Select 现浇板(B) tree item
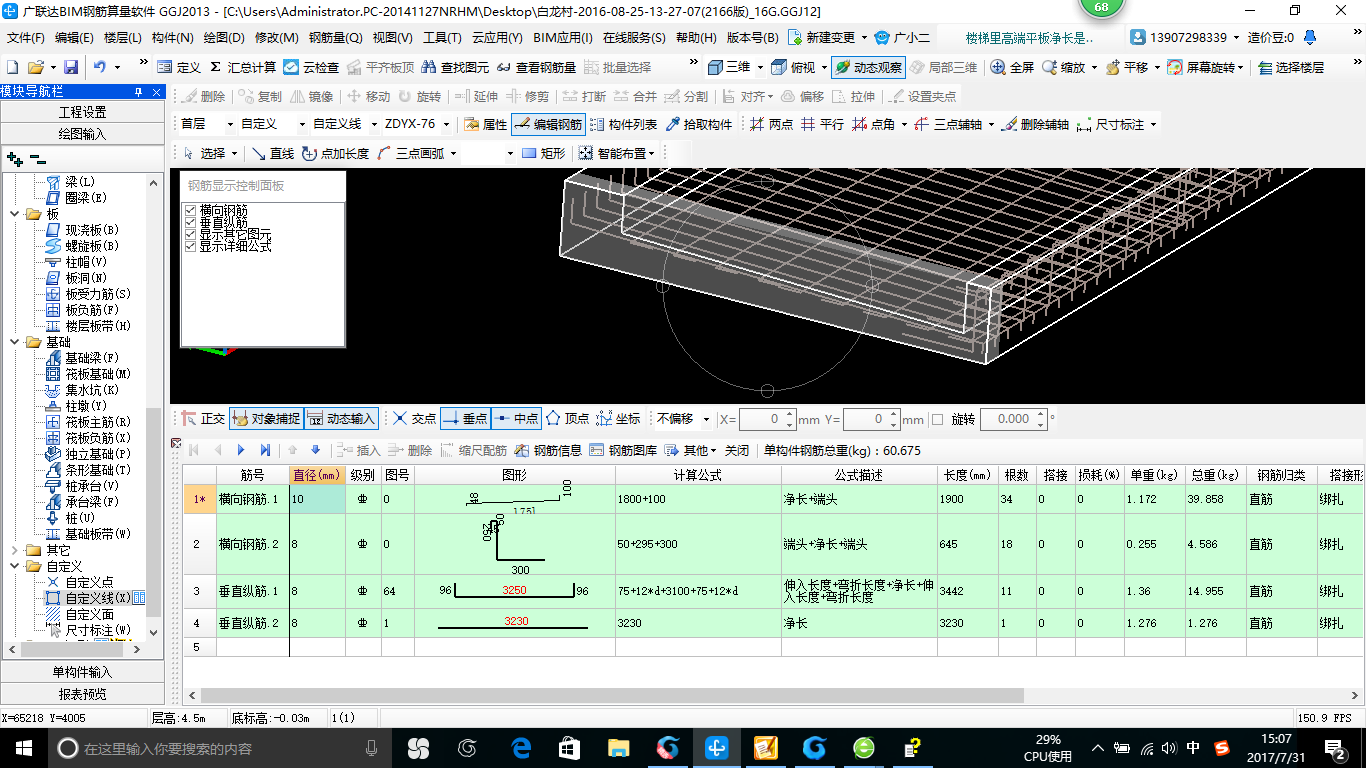The height and width of the screenshot is (768, 1366). click(92, 230)
